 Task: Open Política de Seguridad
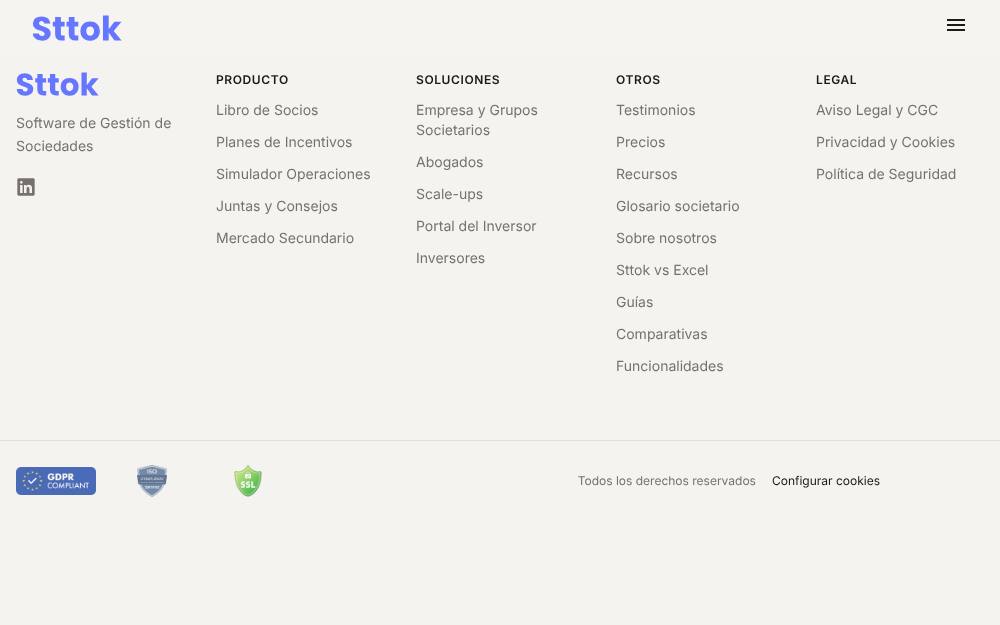(x=886, y=174)
